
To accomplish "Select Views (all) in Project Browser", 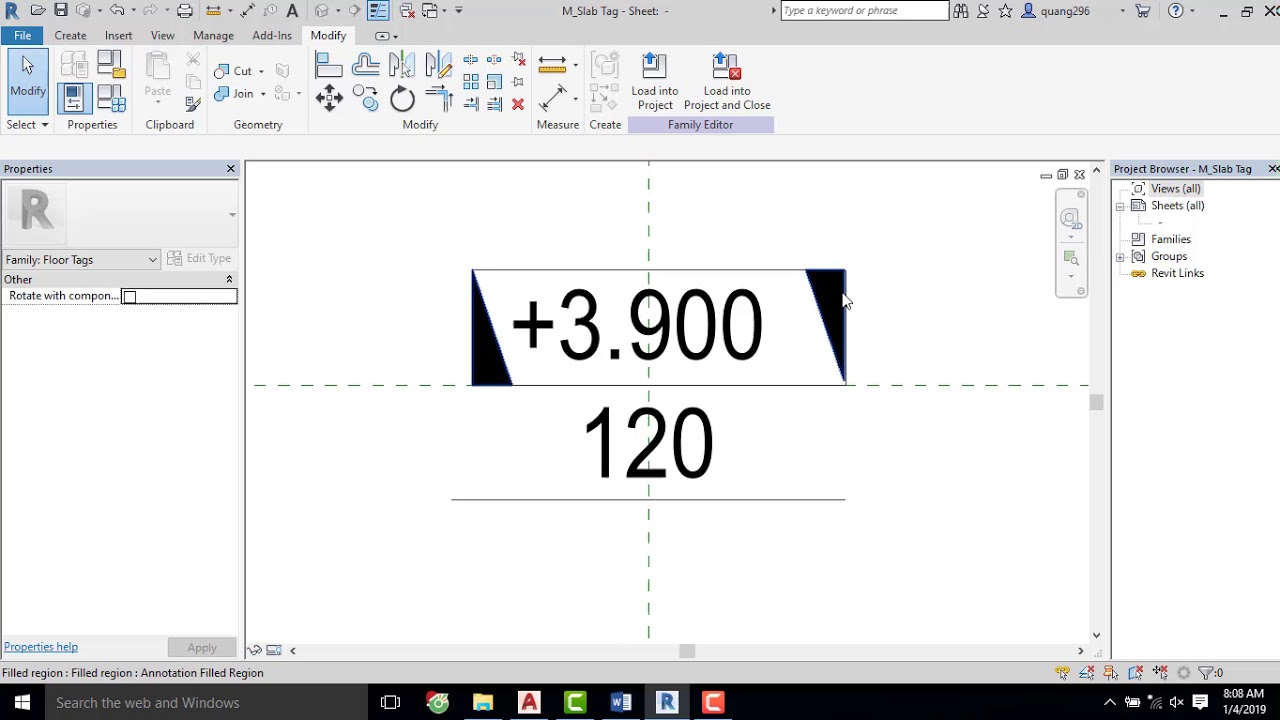I will [x=1175, y=189].
